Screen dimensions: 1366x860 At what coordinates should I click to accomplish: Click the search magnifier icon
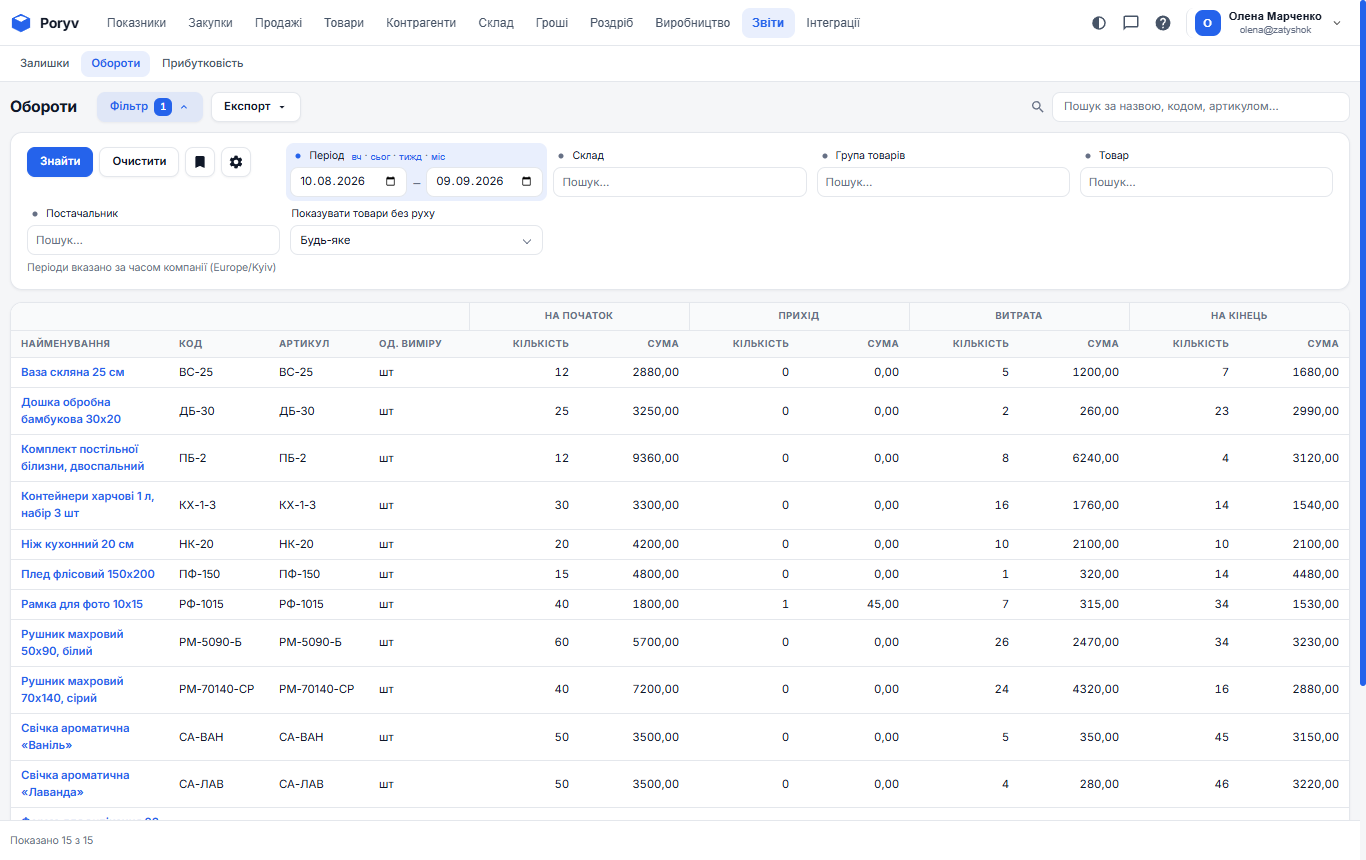click(x=1038, y=107)
